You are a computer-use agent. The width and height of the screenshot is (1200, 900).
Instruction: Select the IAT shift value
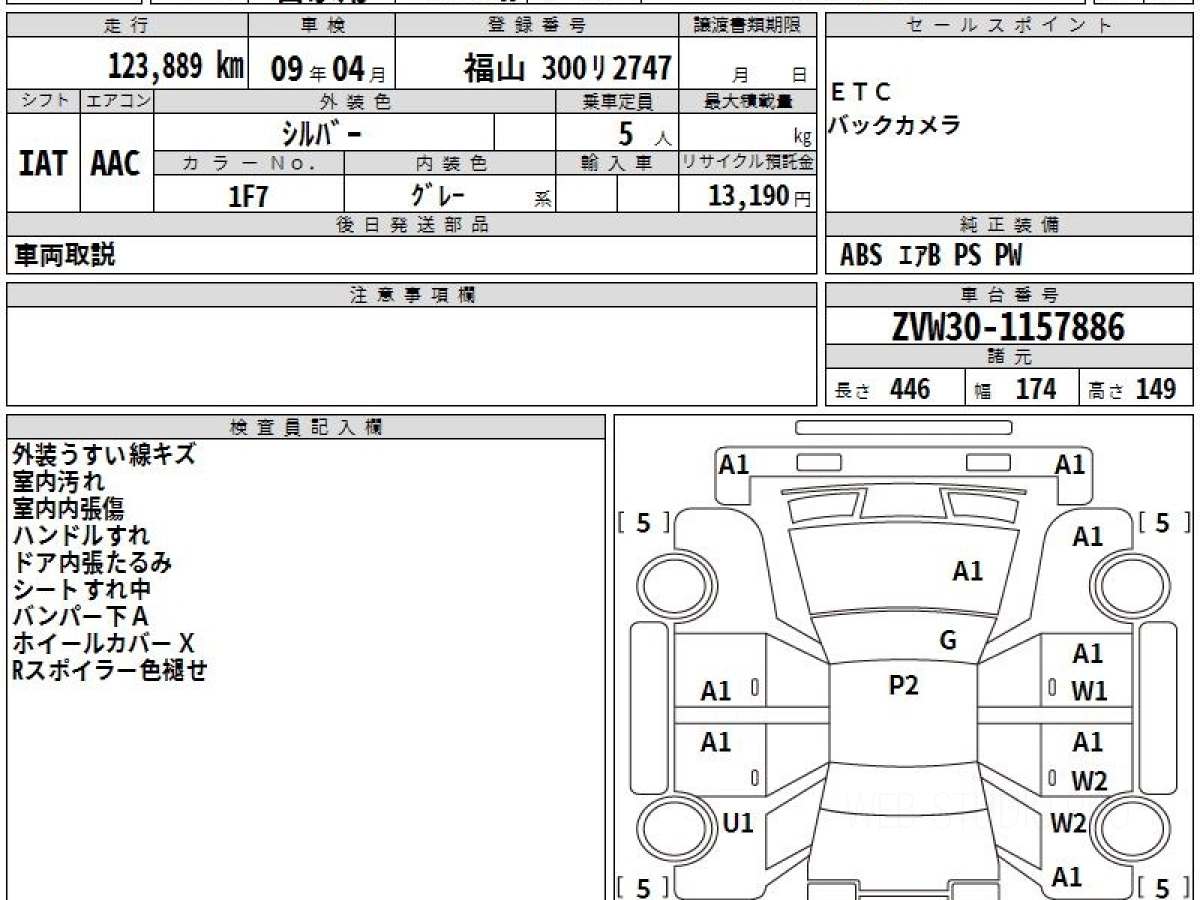point(43,164)
